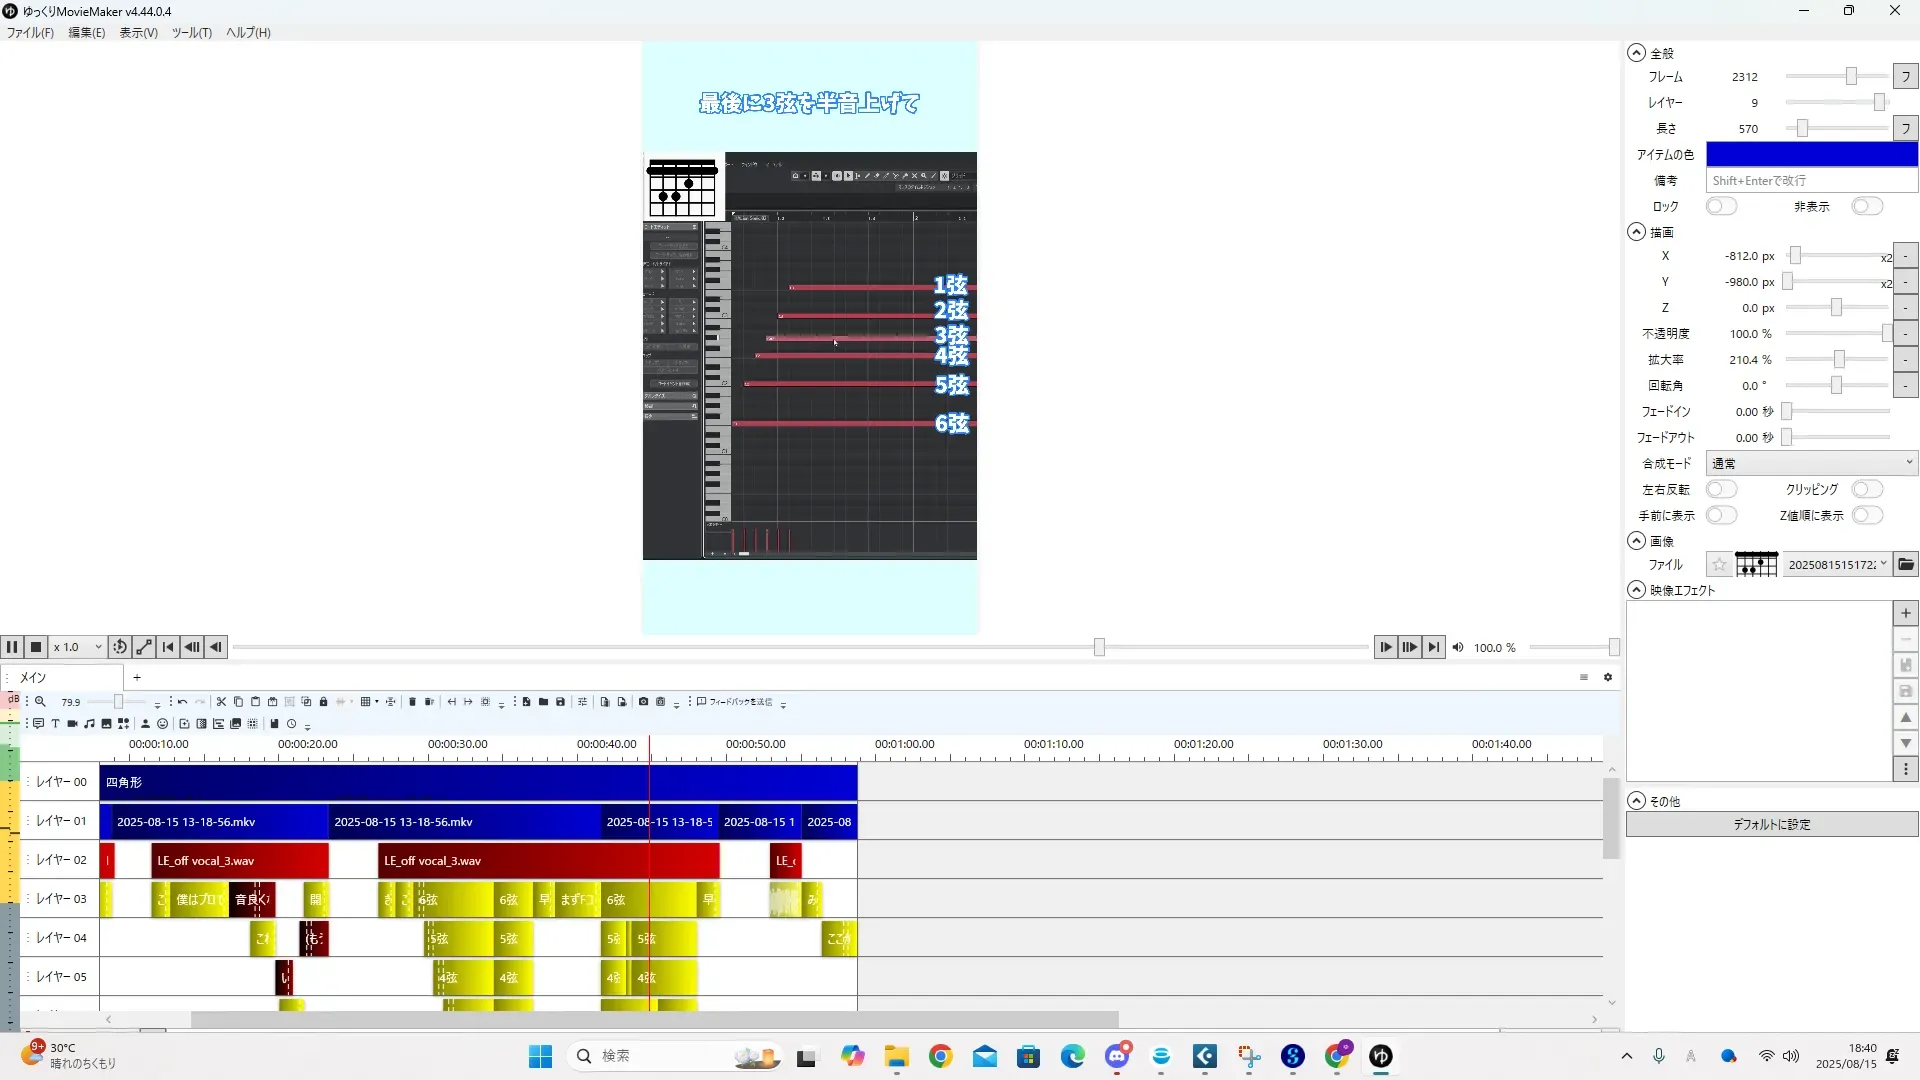This screenshot has width=1920, height=1080.
Task: Open the playback speed x1.0 dropdown
Action: [x=78, y=647]
